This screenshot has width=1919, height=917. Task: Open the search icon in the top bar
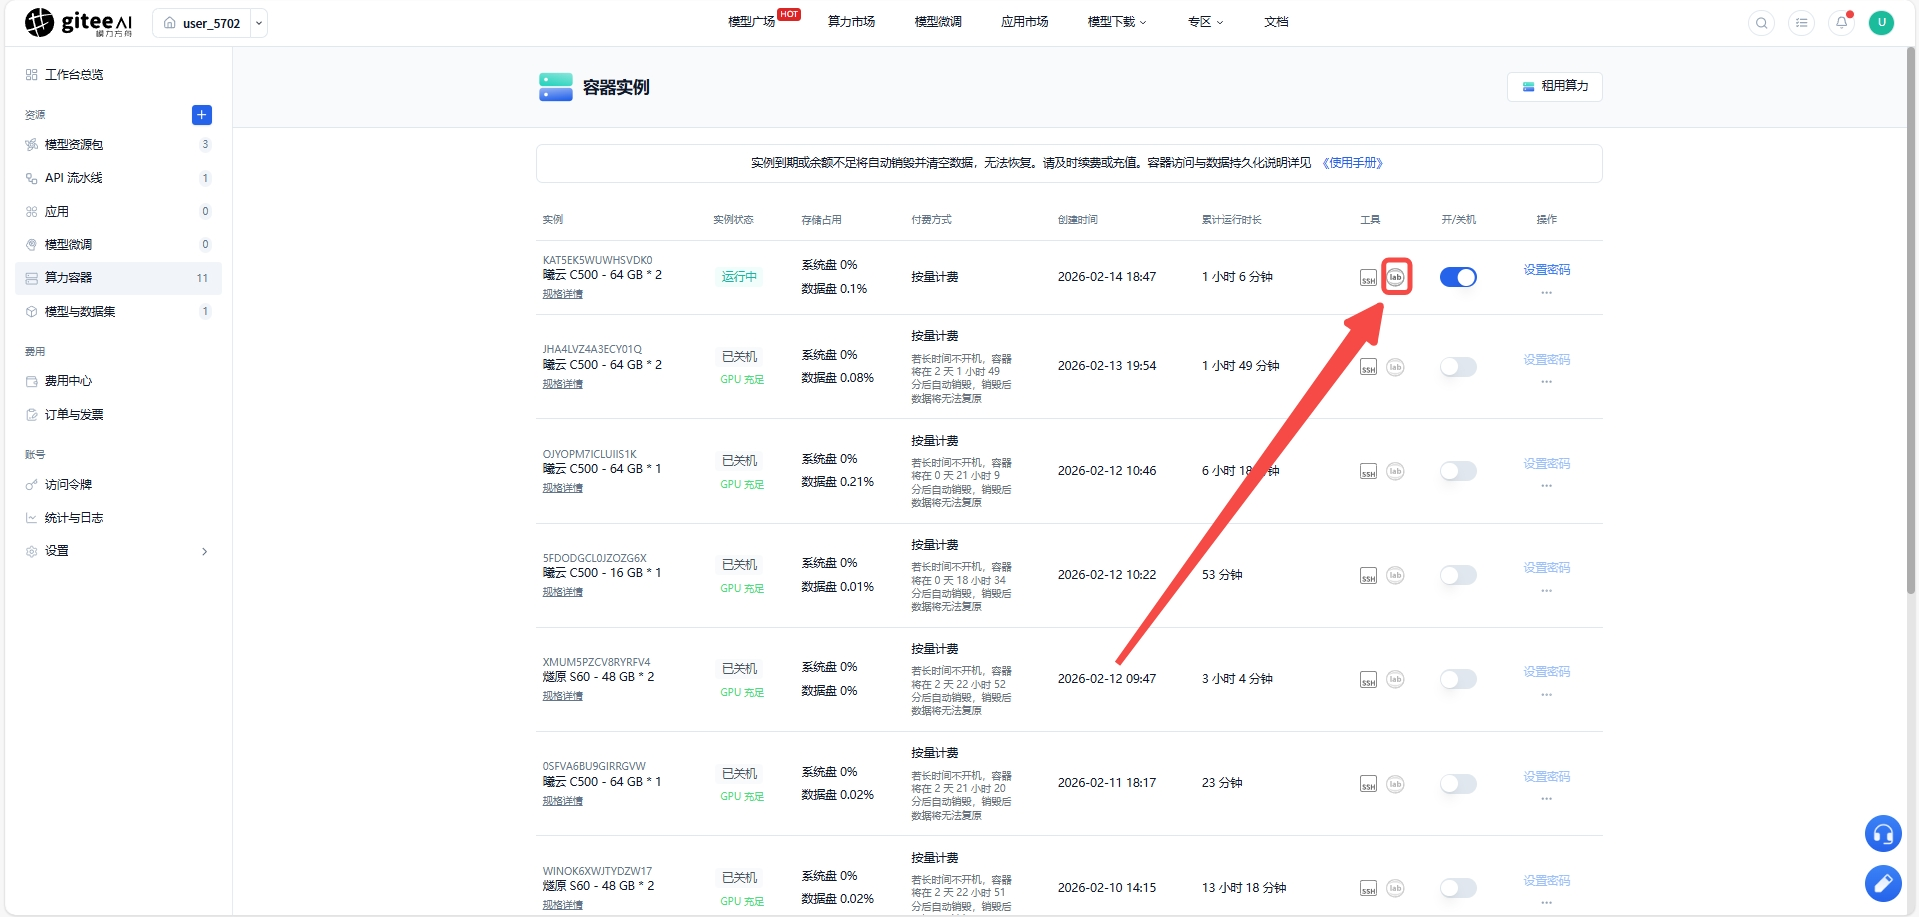pyautogui.click(x=1761, y=22)
